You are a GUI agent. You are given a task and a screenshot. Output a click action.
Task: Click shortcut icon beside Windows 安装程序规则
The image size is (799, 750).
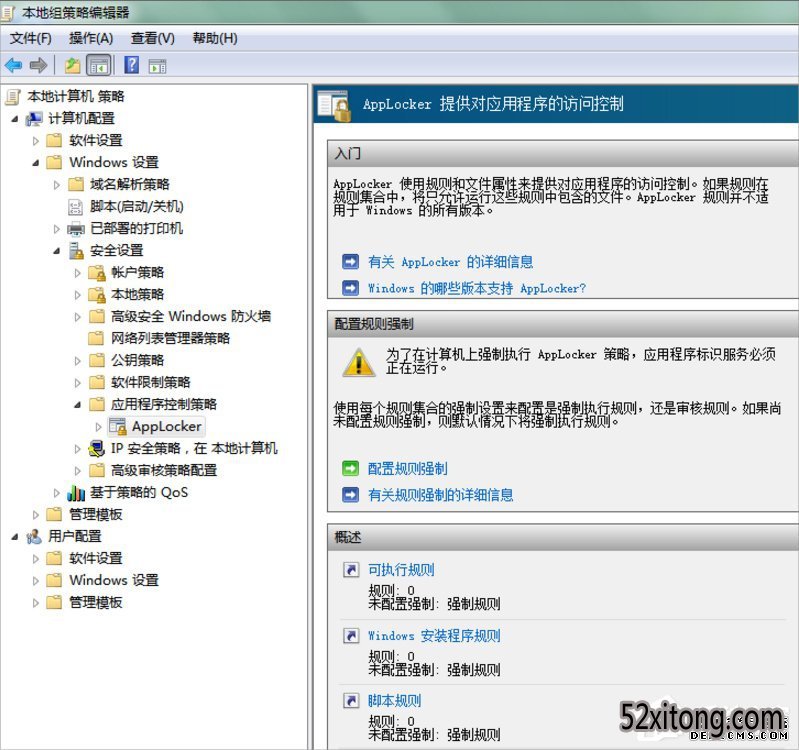[x=351, y=635]
